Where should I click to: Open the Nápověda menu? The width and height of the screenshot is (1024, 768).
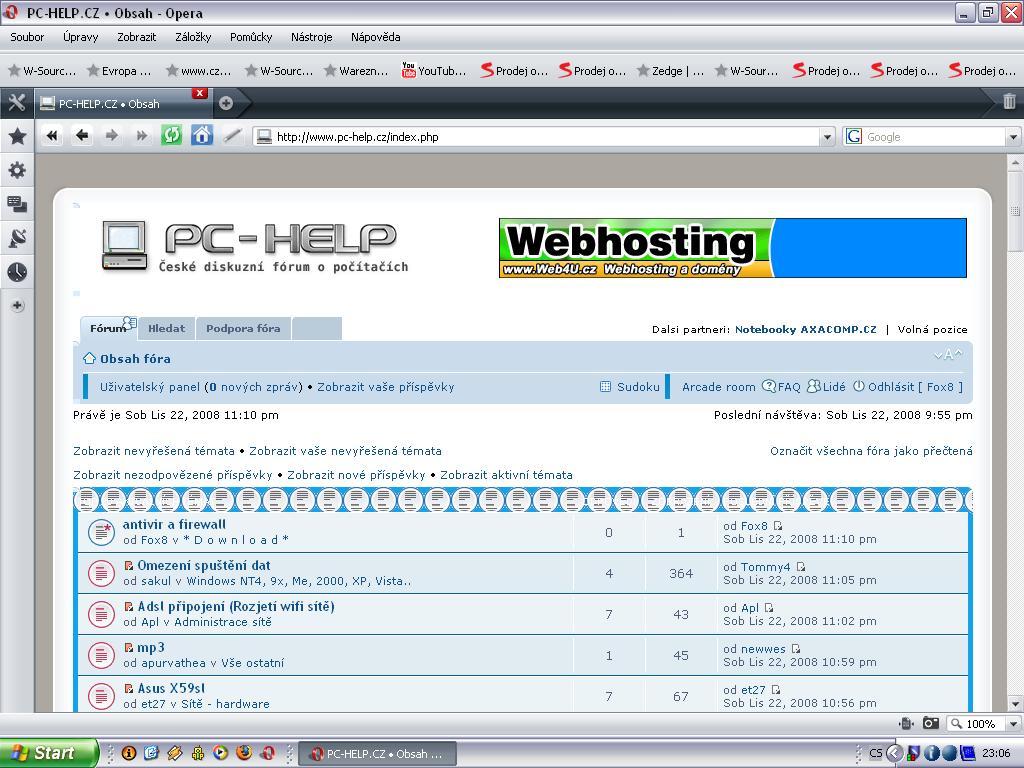pyautogui.click(x=376, y=37)
